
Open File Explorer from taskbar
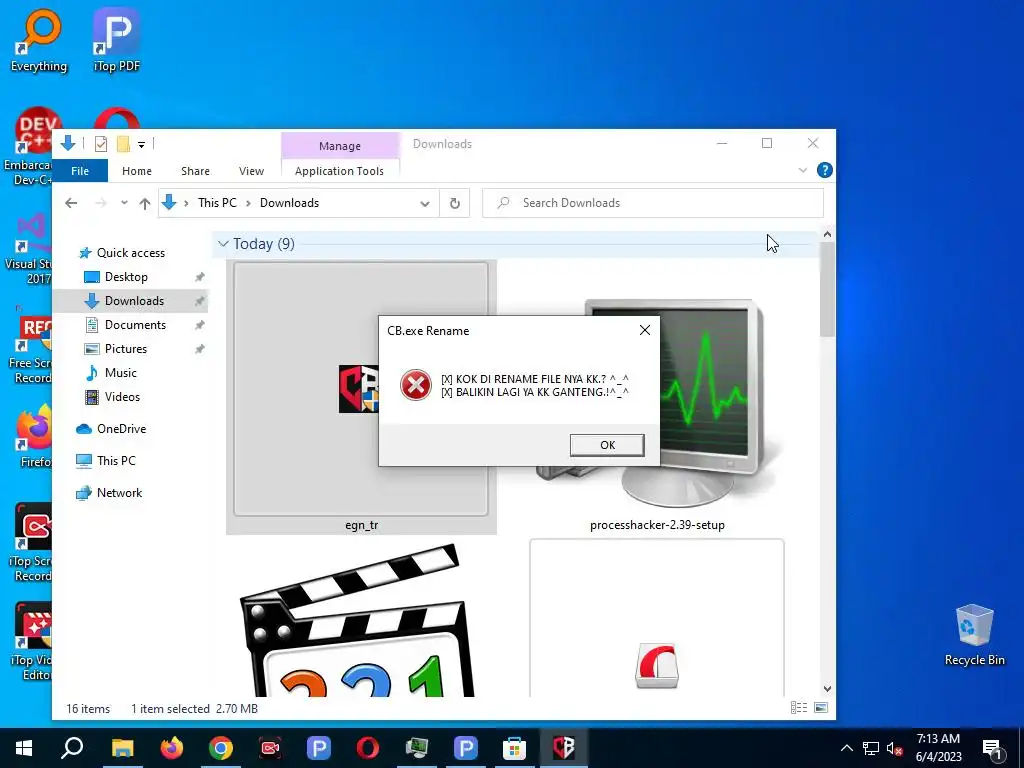(122, 748)
